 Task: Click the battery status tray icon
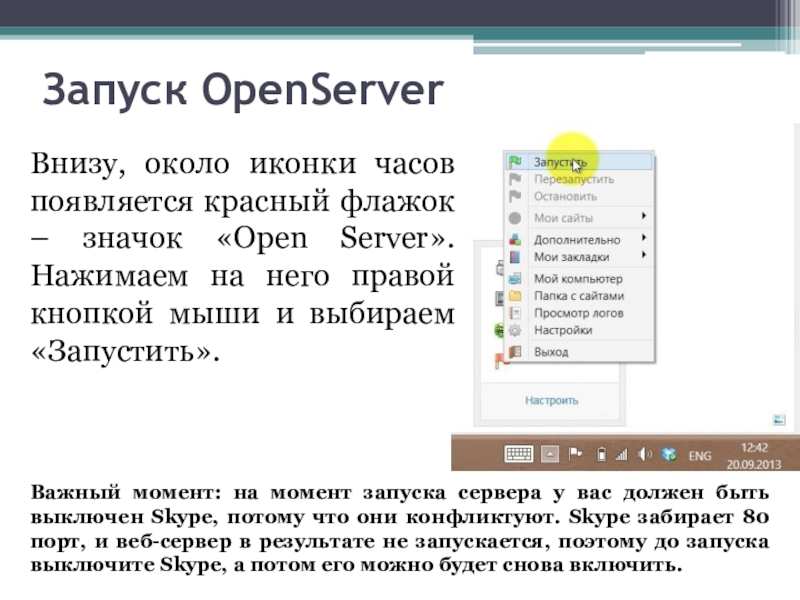point(600,455)
